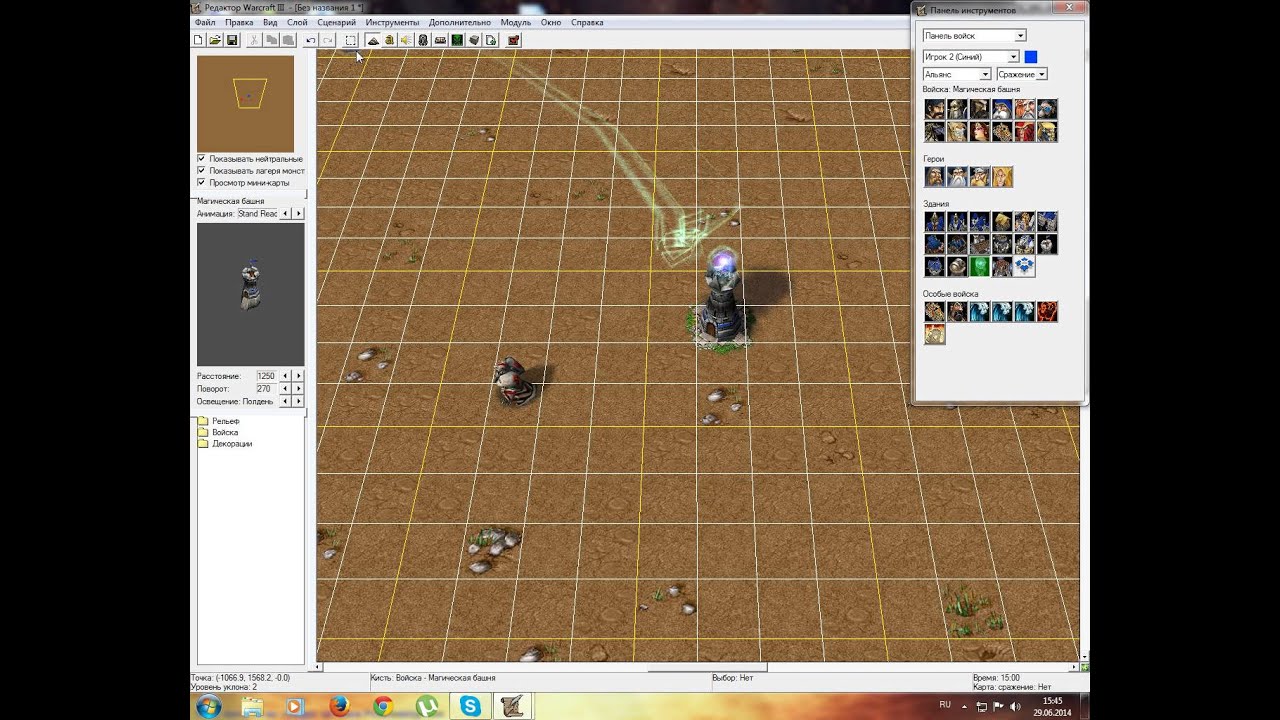
Task: Open the Файл menu
Action: pos(205,22)
